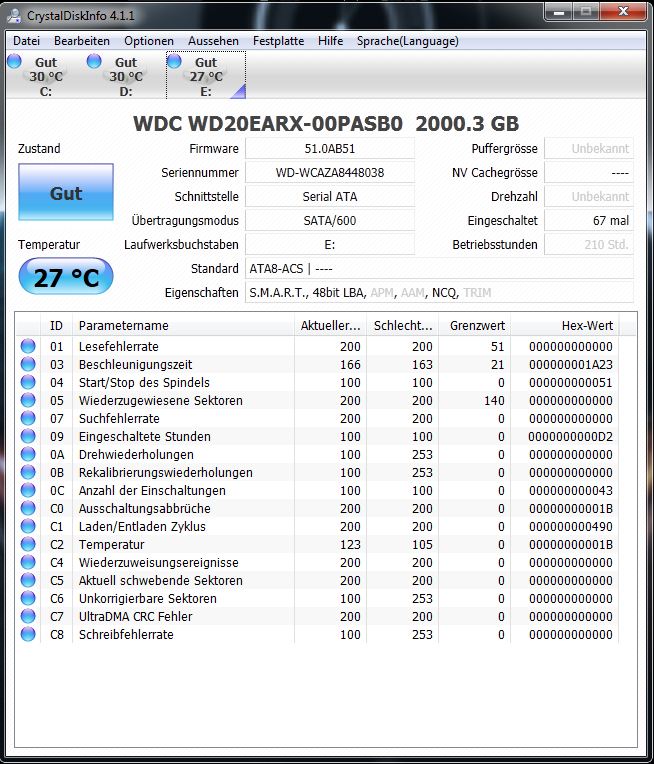Screen dimensions: 654x764
Task: Click the Parametername column header
Action: 183,325
